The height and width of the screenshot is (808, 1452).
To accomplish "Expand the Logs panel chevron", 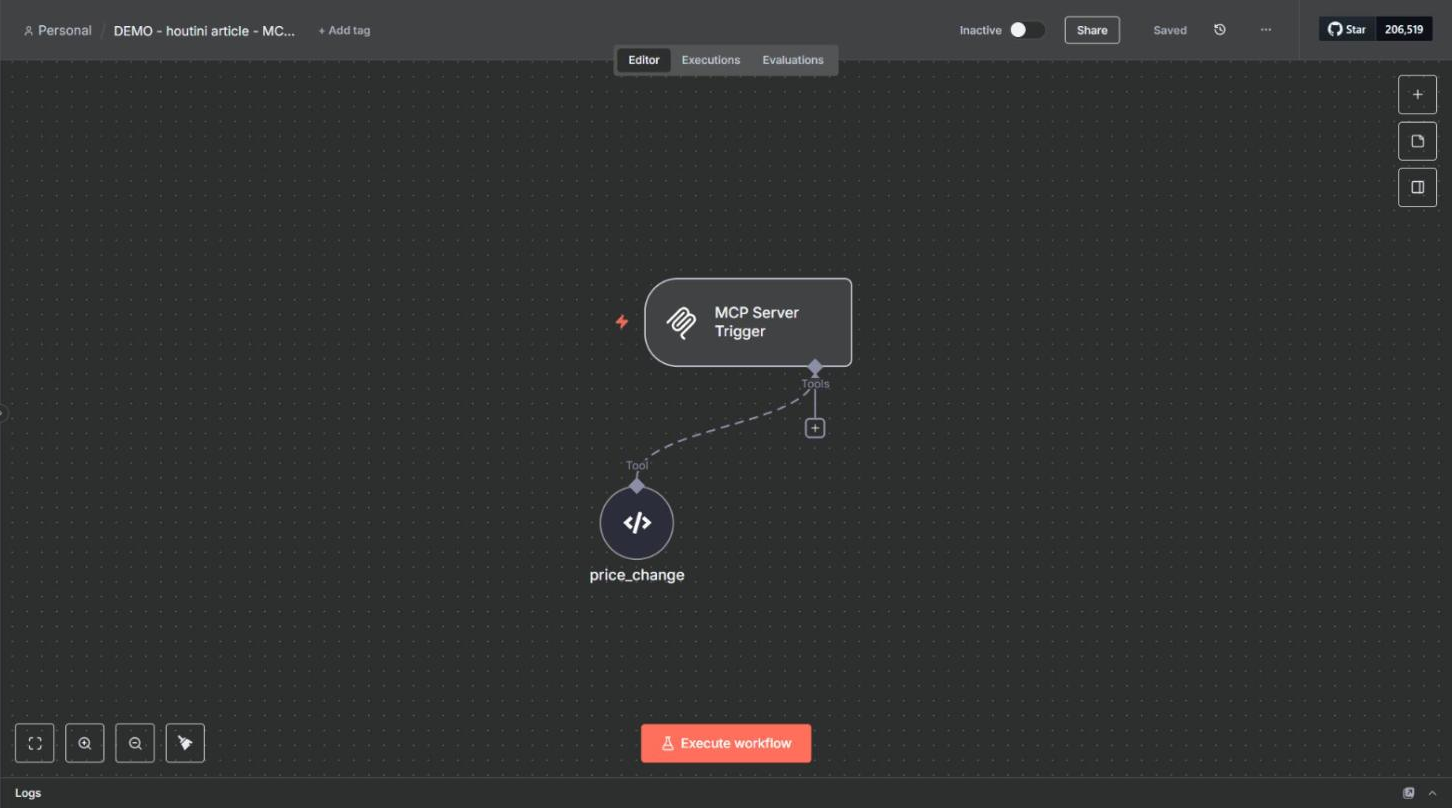I will click(1433, 793).
